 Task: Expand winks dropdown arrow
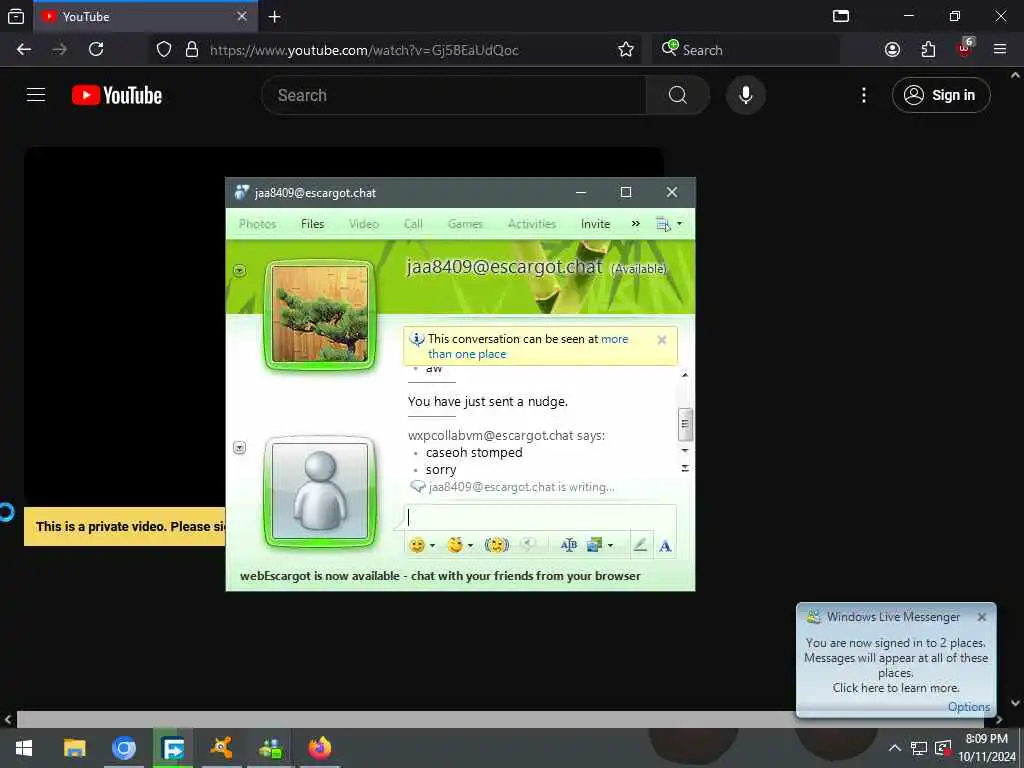click(470, 545)
